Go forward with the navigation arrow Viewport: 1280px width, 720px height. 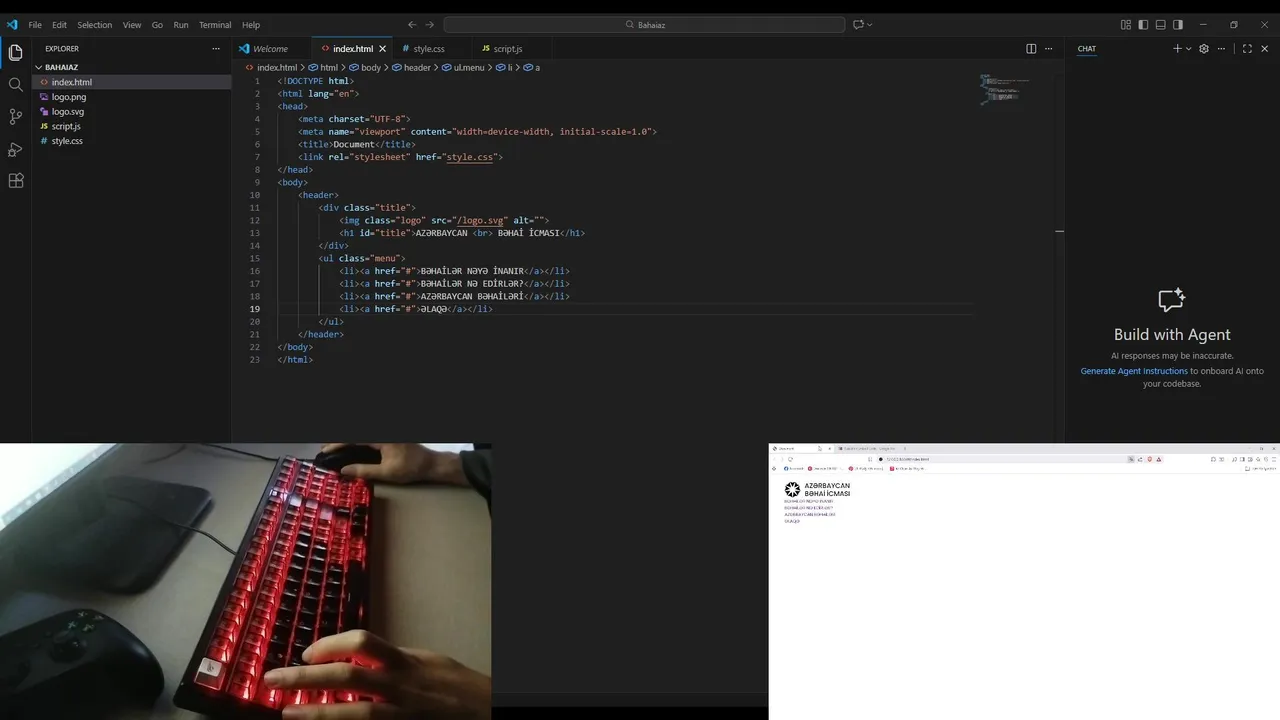[x=430, y=24]
